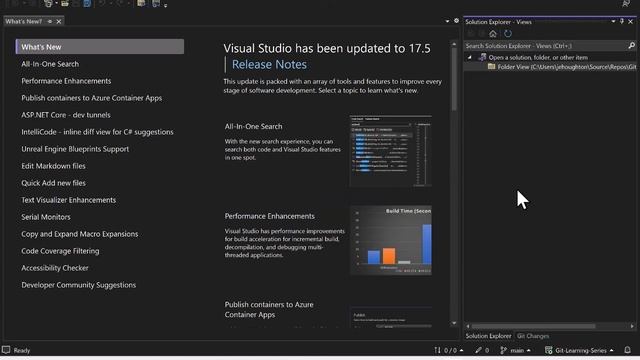Open Code Coverage Filtering topic

click(x=60, y=251)
